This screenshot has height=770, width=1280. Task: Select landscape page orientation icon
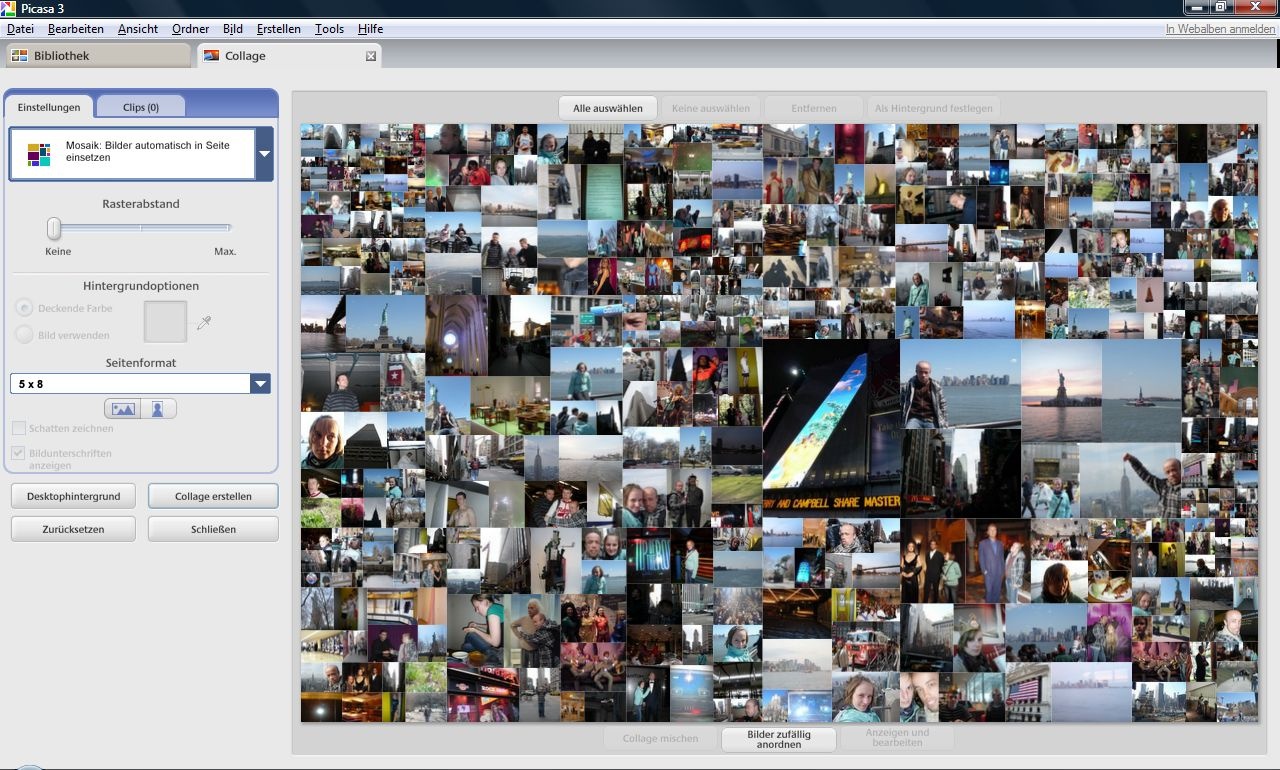(123, 409)
